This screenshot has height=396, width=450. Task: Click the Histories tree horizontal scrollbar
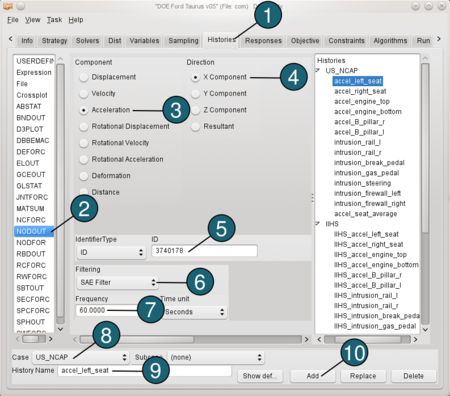coord(367,339)
